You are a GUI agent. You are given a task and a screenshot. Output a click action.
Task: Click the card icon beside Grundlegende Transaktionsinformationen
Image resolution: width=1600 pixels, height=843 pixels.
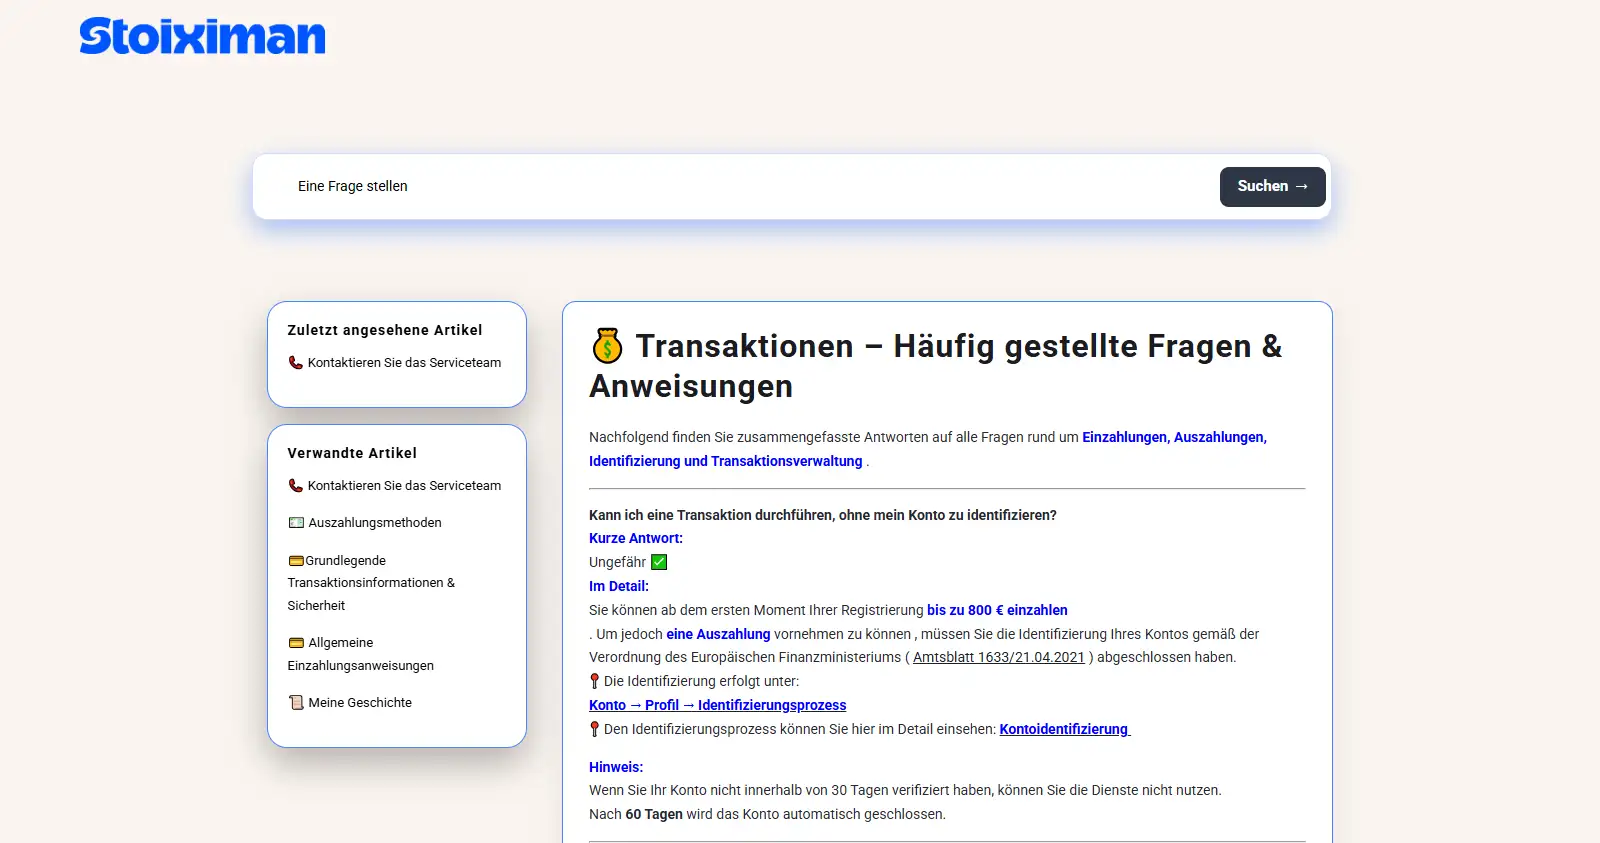click(296, 561)
